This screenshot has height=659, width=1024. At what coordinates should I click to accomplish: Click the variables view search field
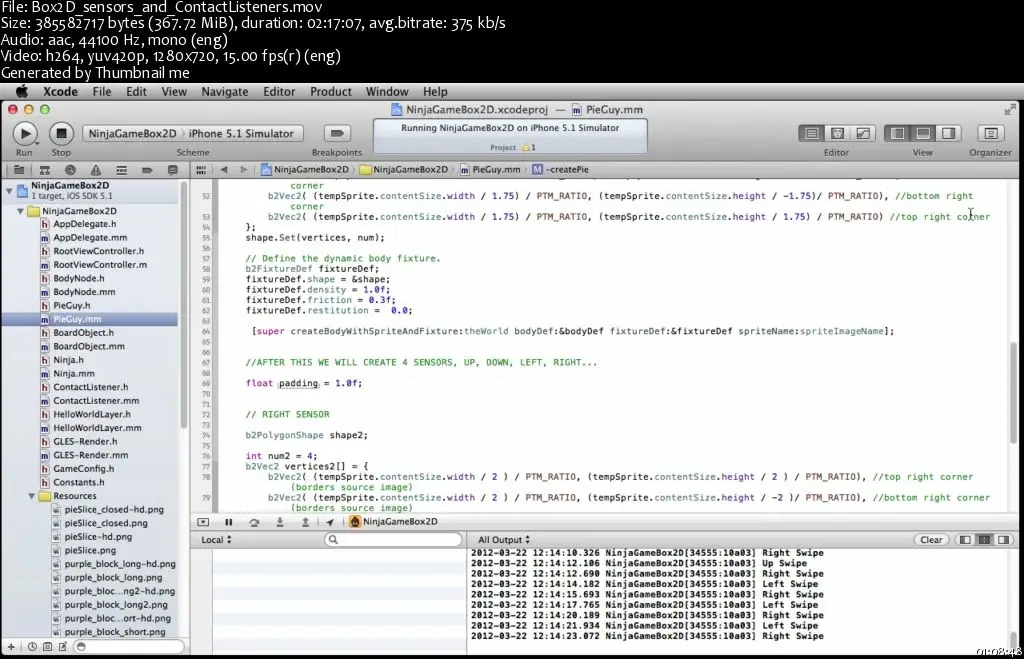[394, 540]
